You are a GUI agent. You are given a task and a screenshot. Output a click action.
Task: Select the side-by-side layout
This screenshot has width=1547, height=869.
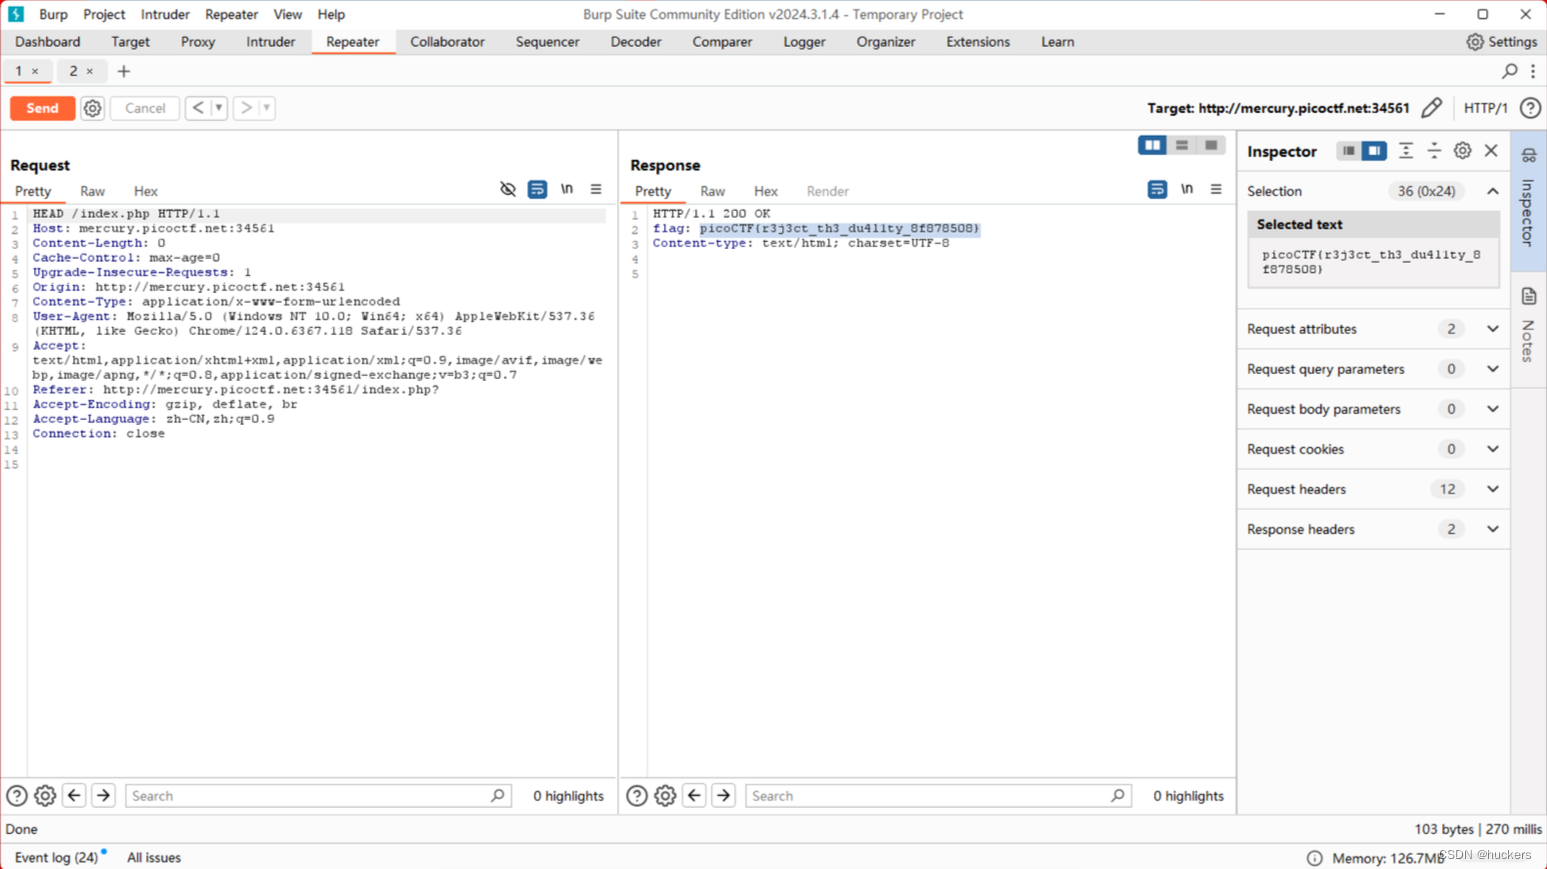[x=1152, y=145]
